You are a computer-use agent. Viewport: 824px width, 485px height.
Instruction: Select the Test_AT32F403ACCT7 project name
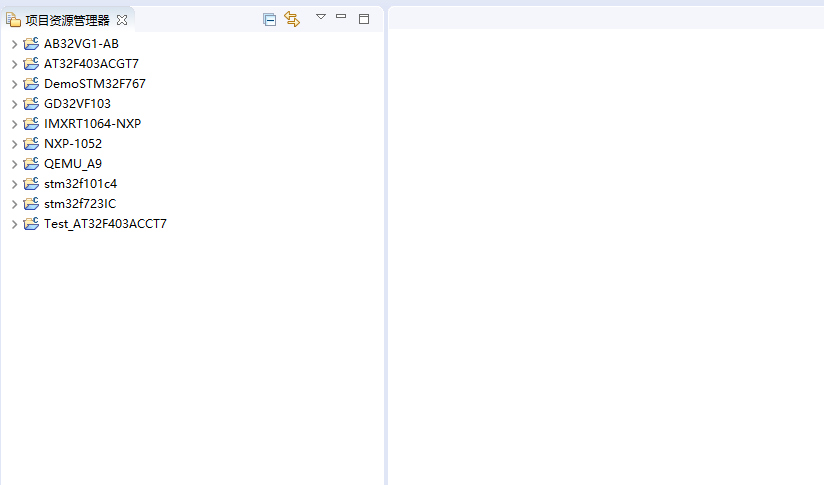point(105,224)
